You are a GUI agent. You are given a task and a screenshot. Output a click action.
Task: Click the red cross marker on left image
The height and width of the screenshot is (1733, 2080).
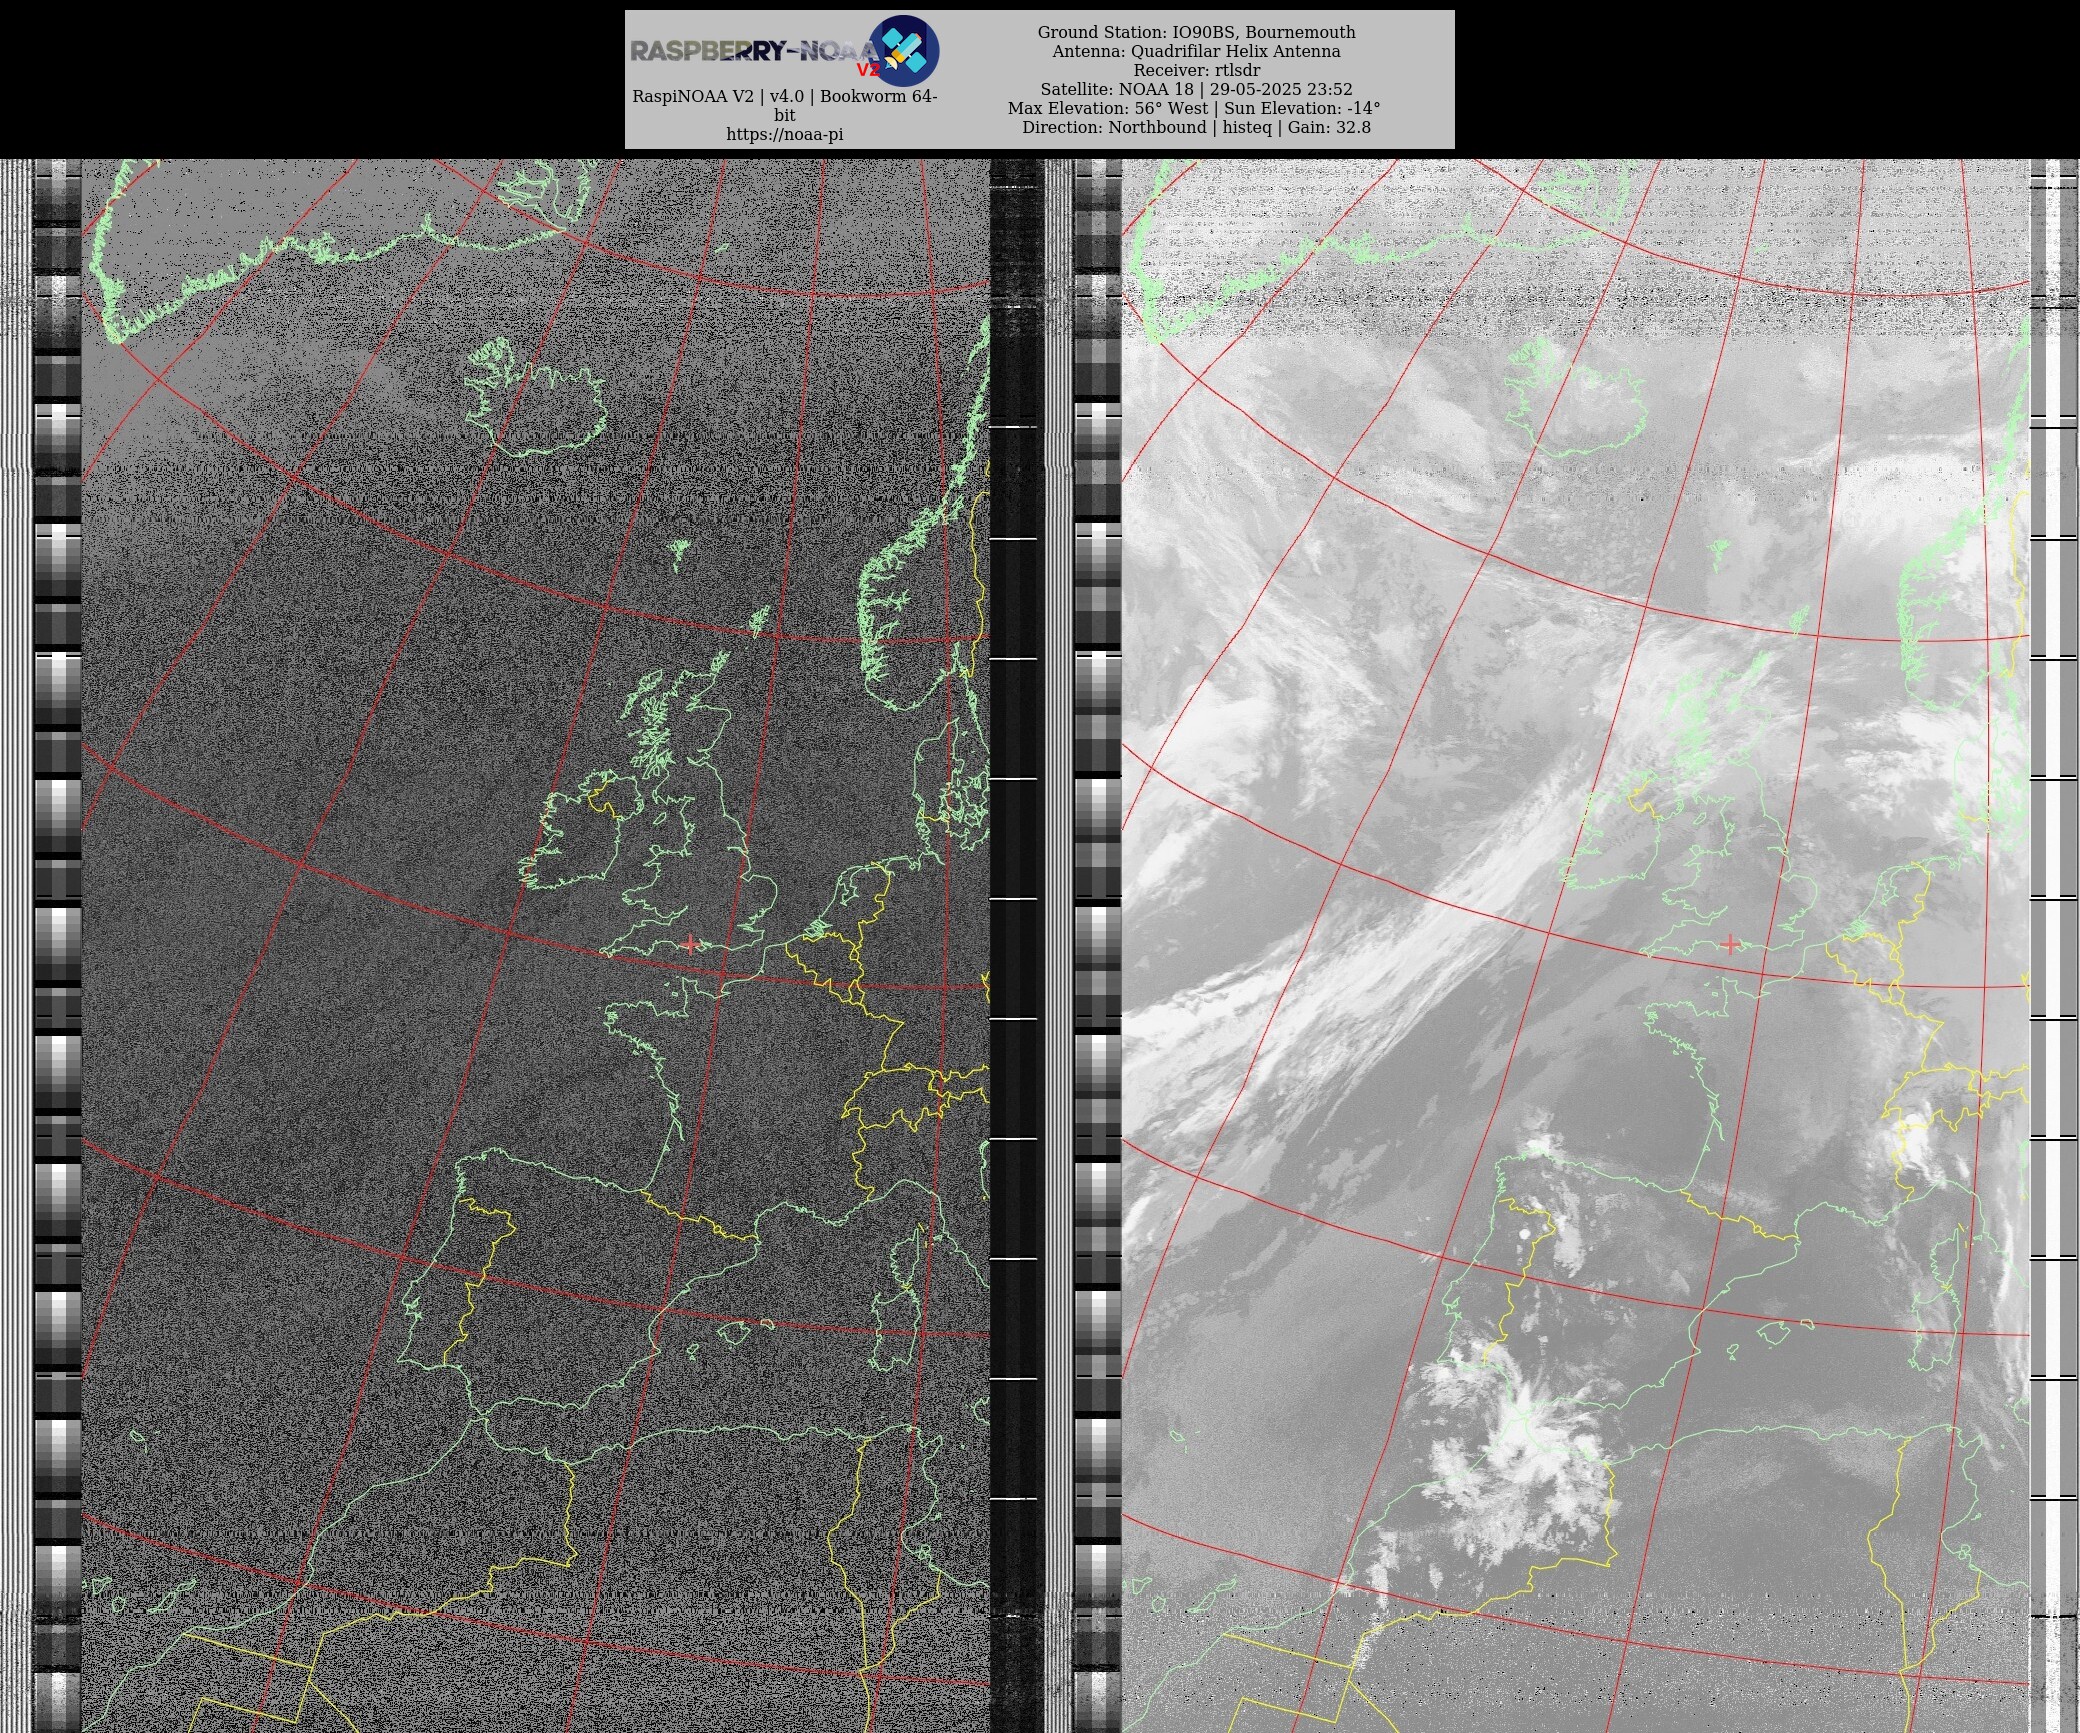pyautogui.click(x=690, y=944)
